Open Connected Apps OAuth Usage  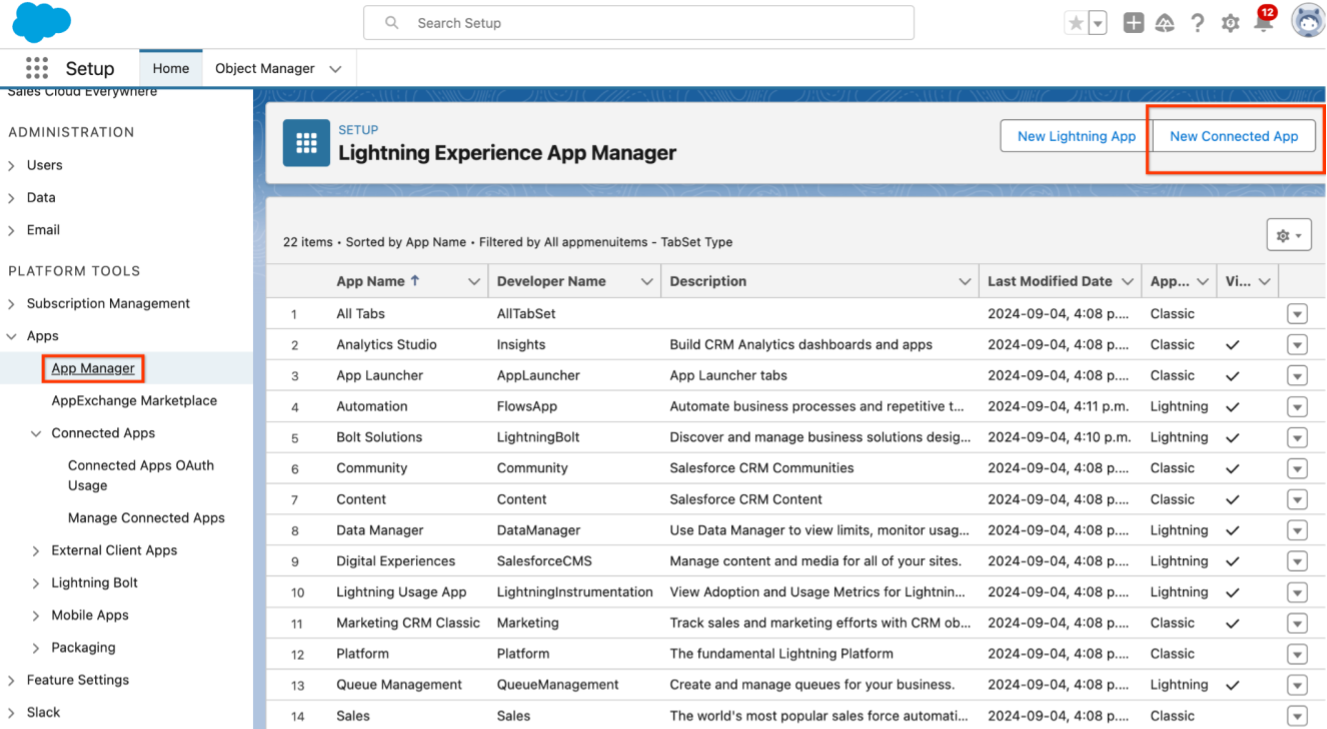141,475
